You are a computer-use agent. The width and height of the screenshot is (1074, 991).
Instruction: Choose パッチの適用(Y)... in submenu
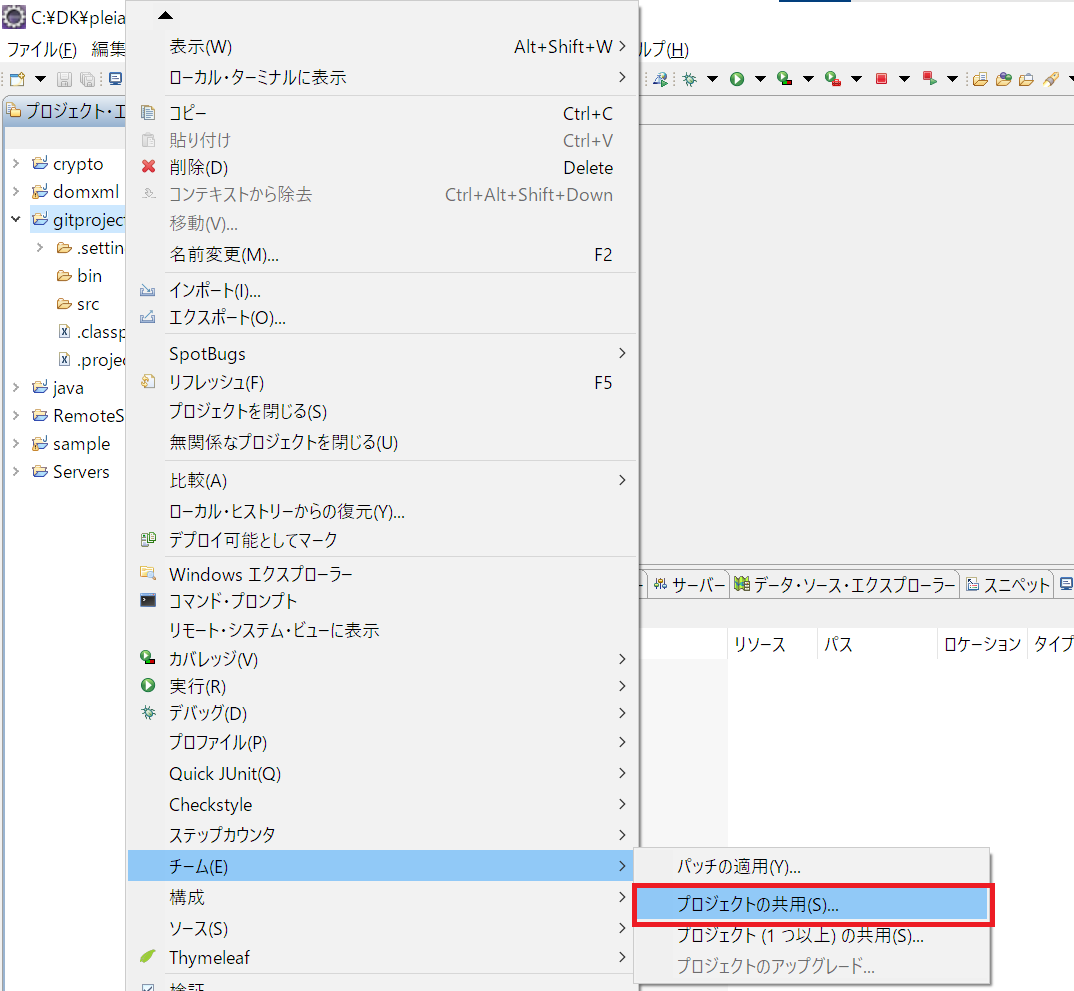(x=812, y=866)
